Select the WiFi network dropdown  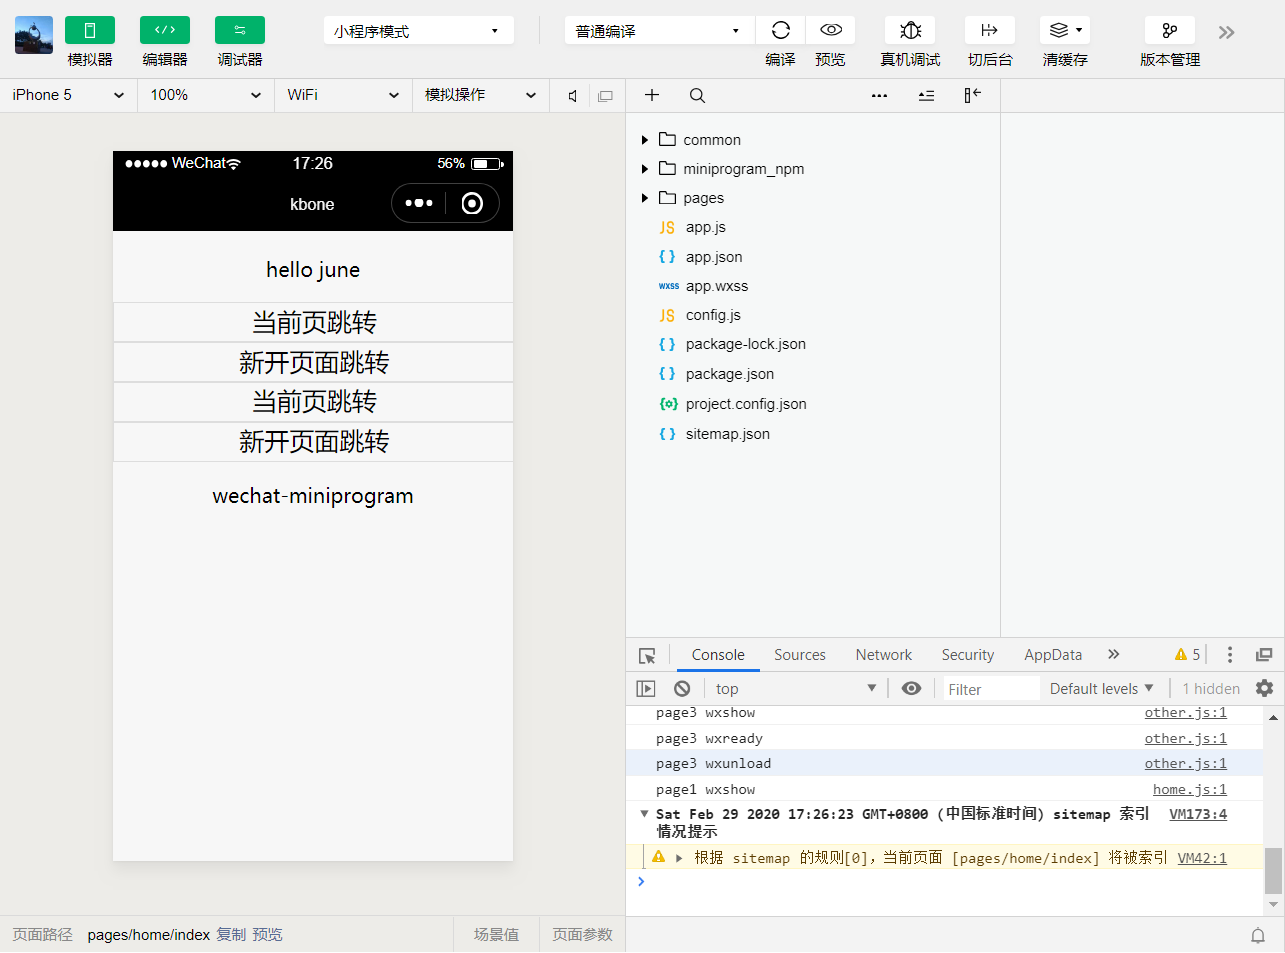[343, 95]
